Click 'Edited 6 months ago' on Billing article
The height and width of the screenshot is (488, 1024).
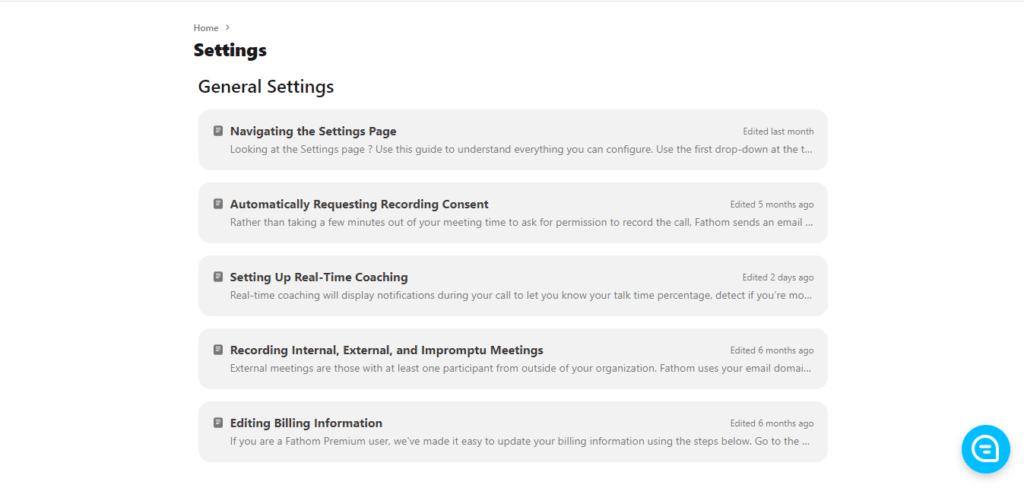772,423
